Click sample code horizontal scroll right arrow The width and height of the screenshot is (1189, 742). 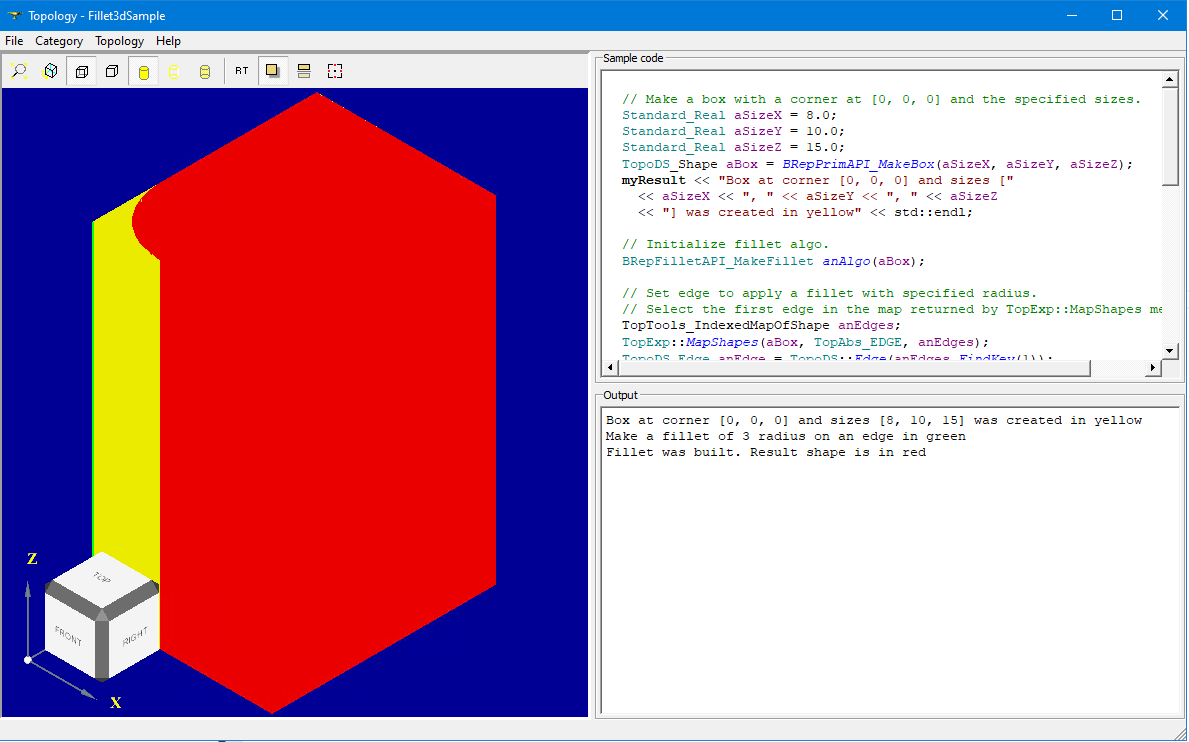pos(1152,368)
